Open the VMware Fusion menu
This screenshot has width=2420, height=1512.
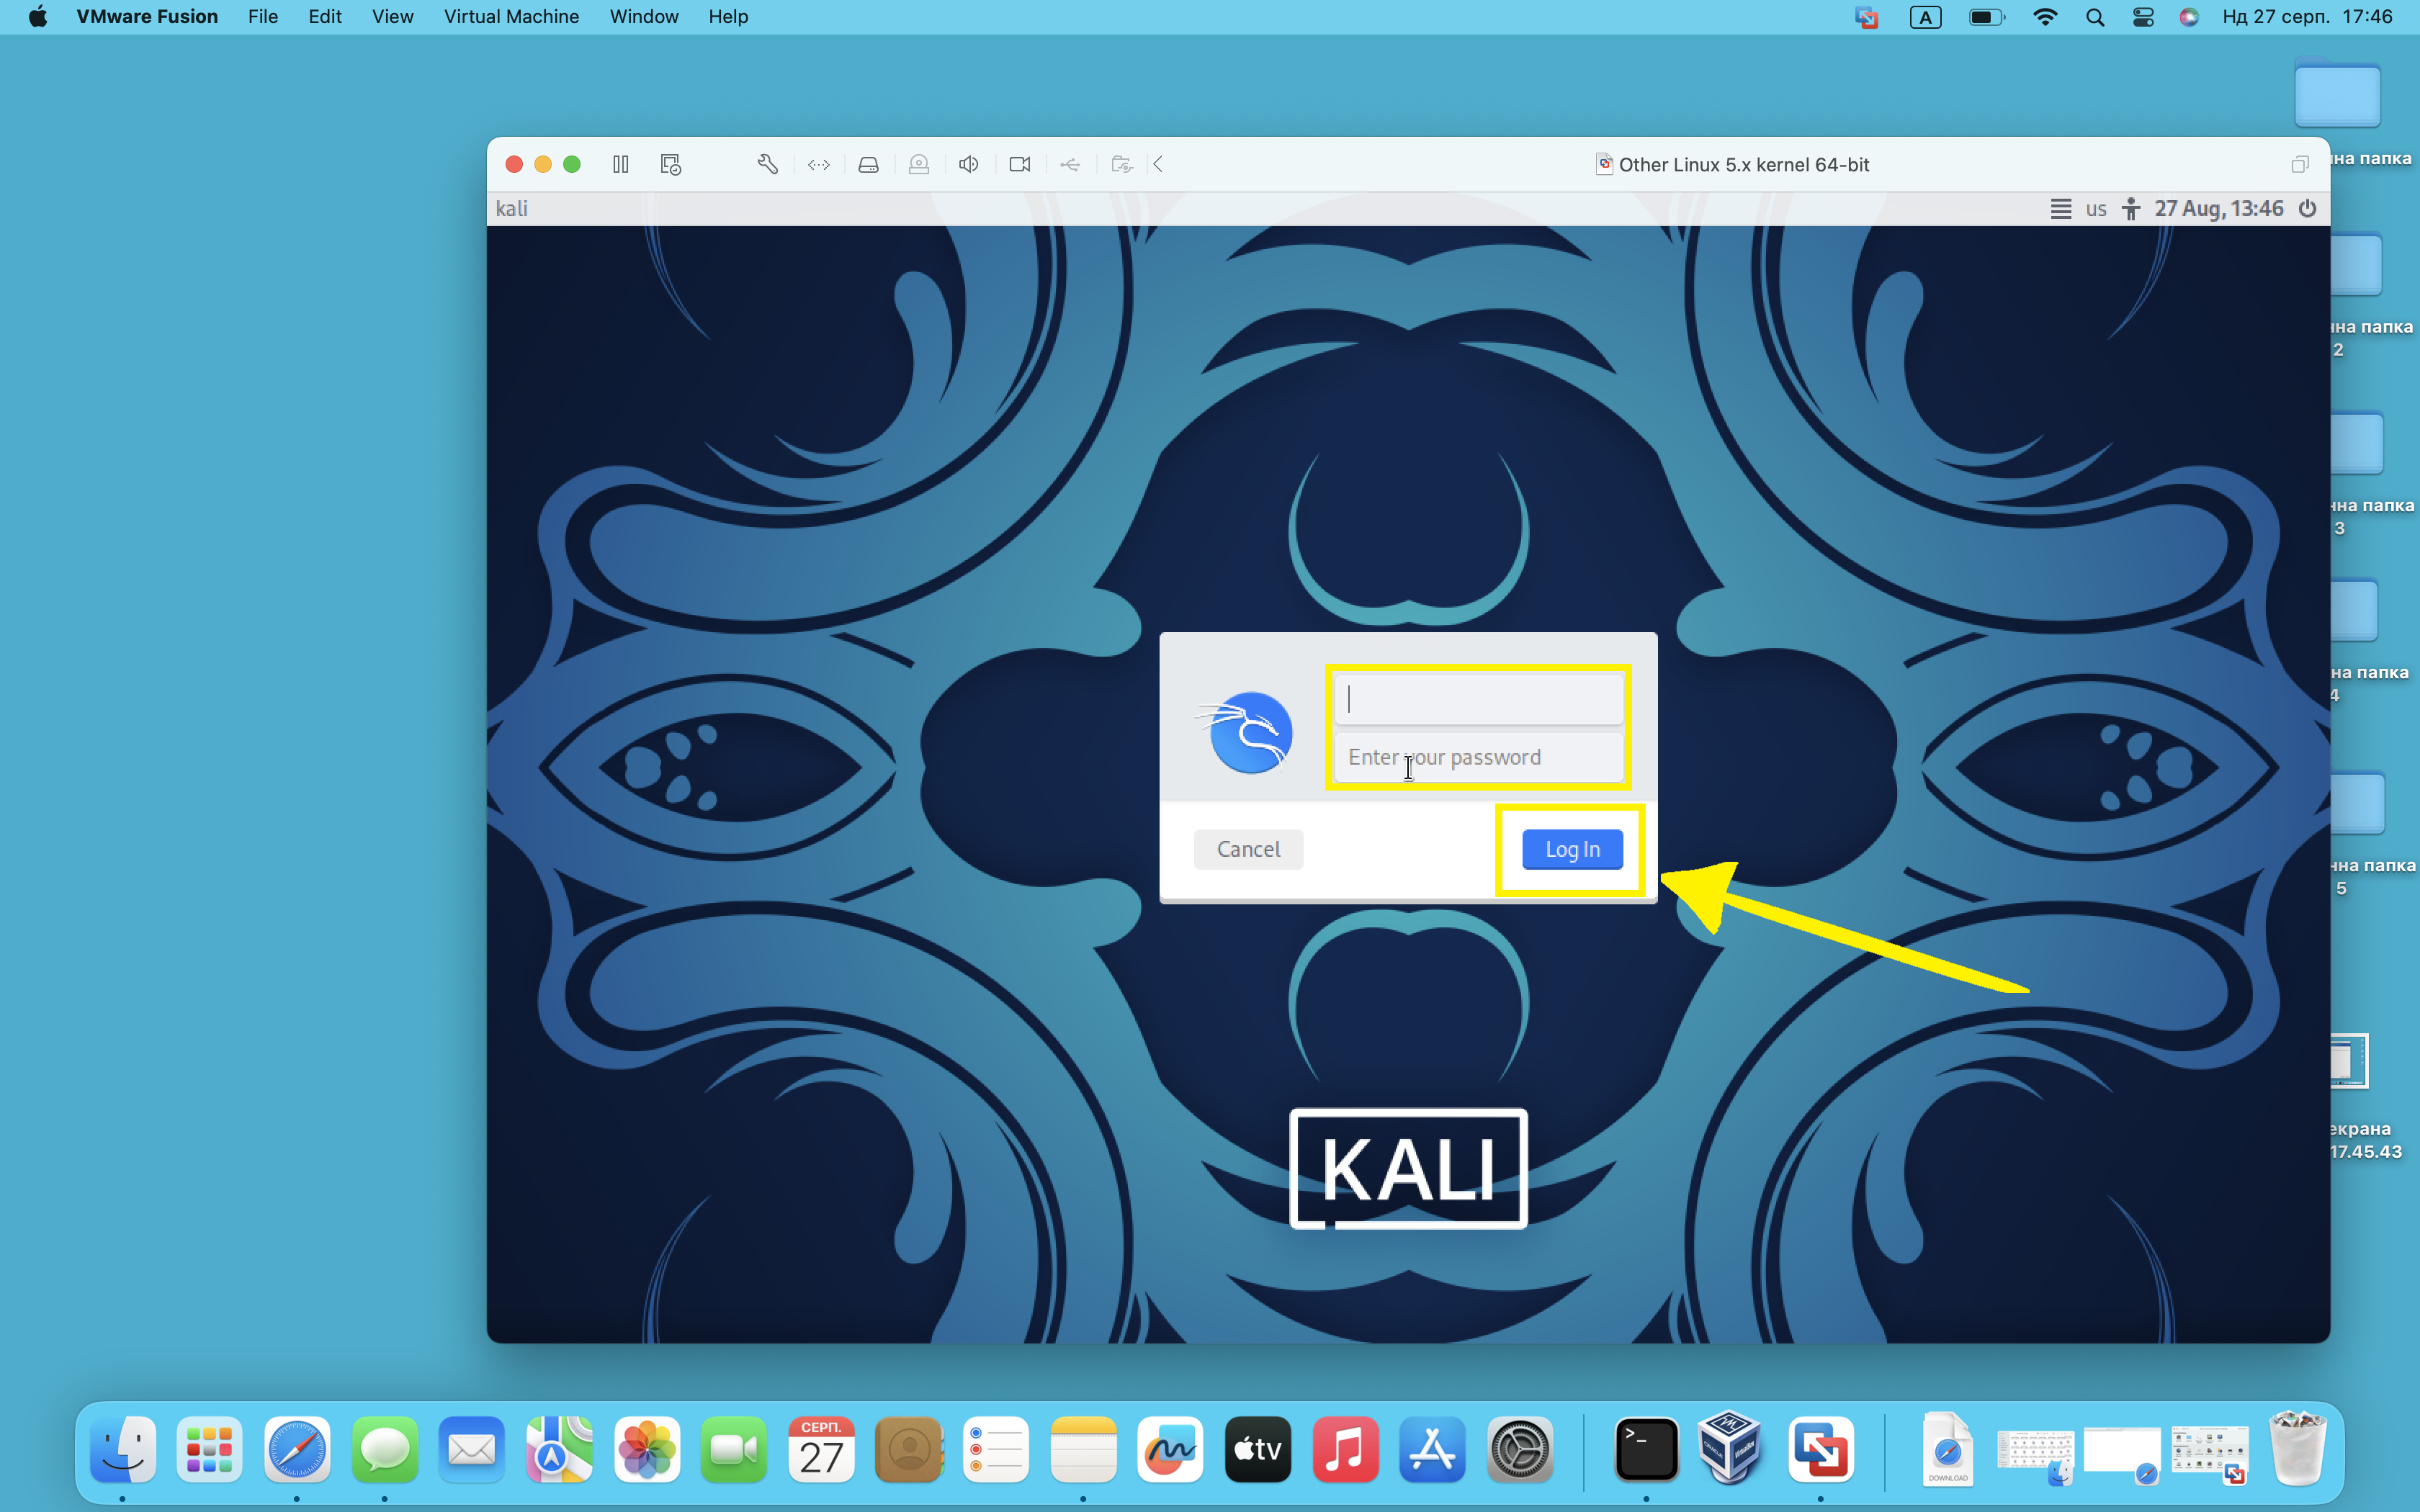pos(147,17)
